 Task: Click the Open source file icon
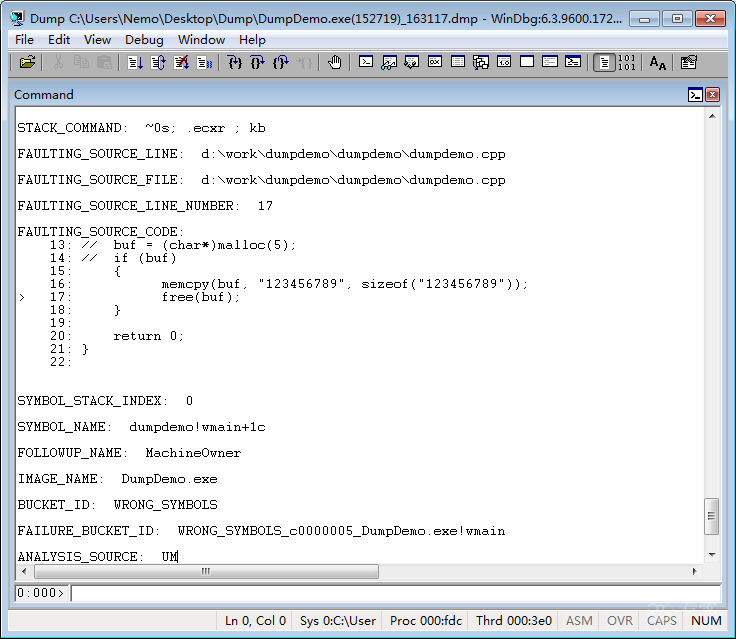27,62
